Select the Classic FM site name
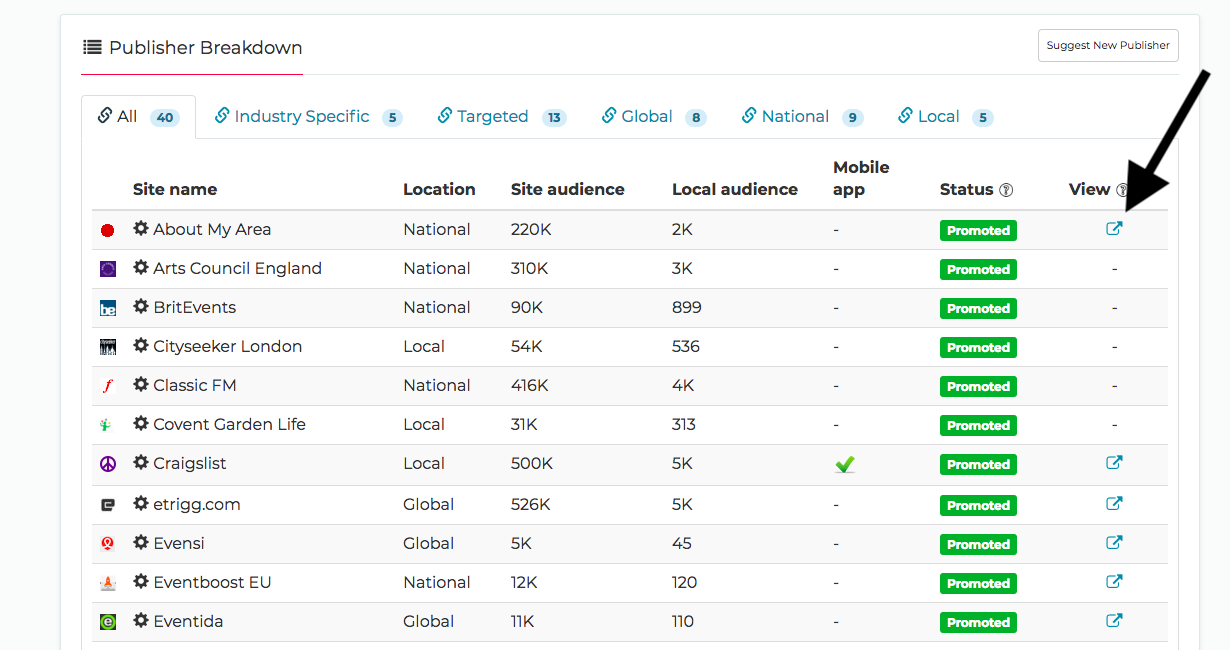This screenshot has width=1230, height=650. [194, 385]
